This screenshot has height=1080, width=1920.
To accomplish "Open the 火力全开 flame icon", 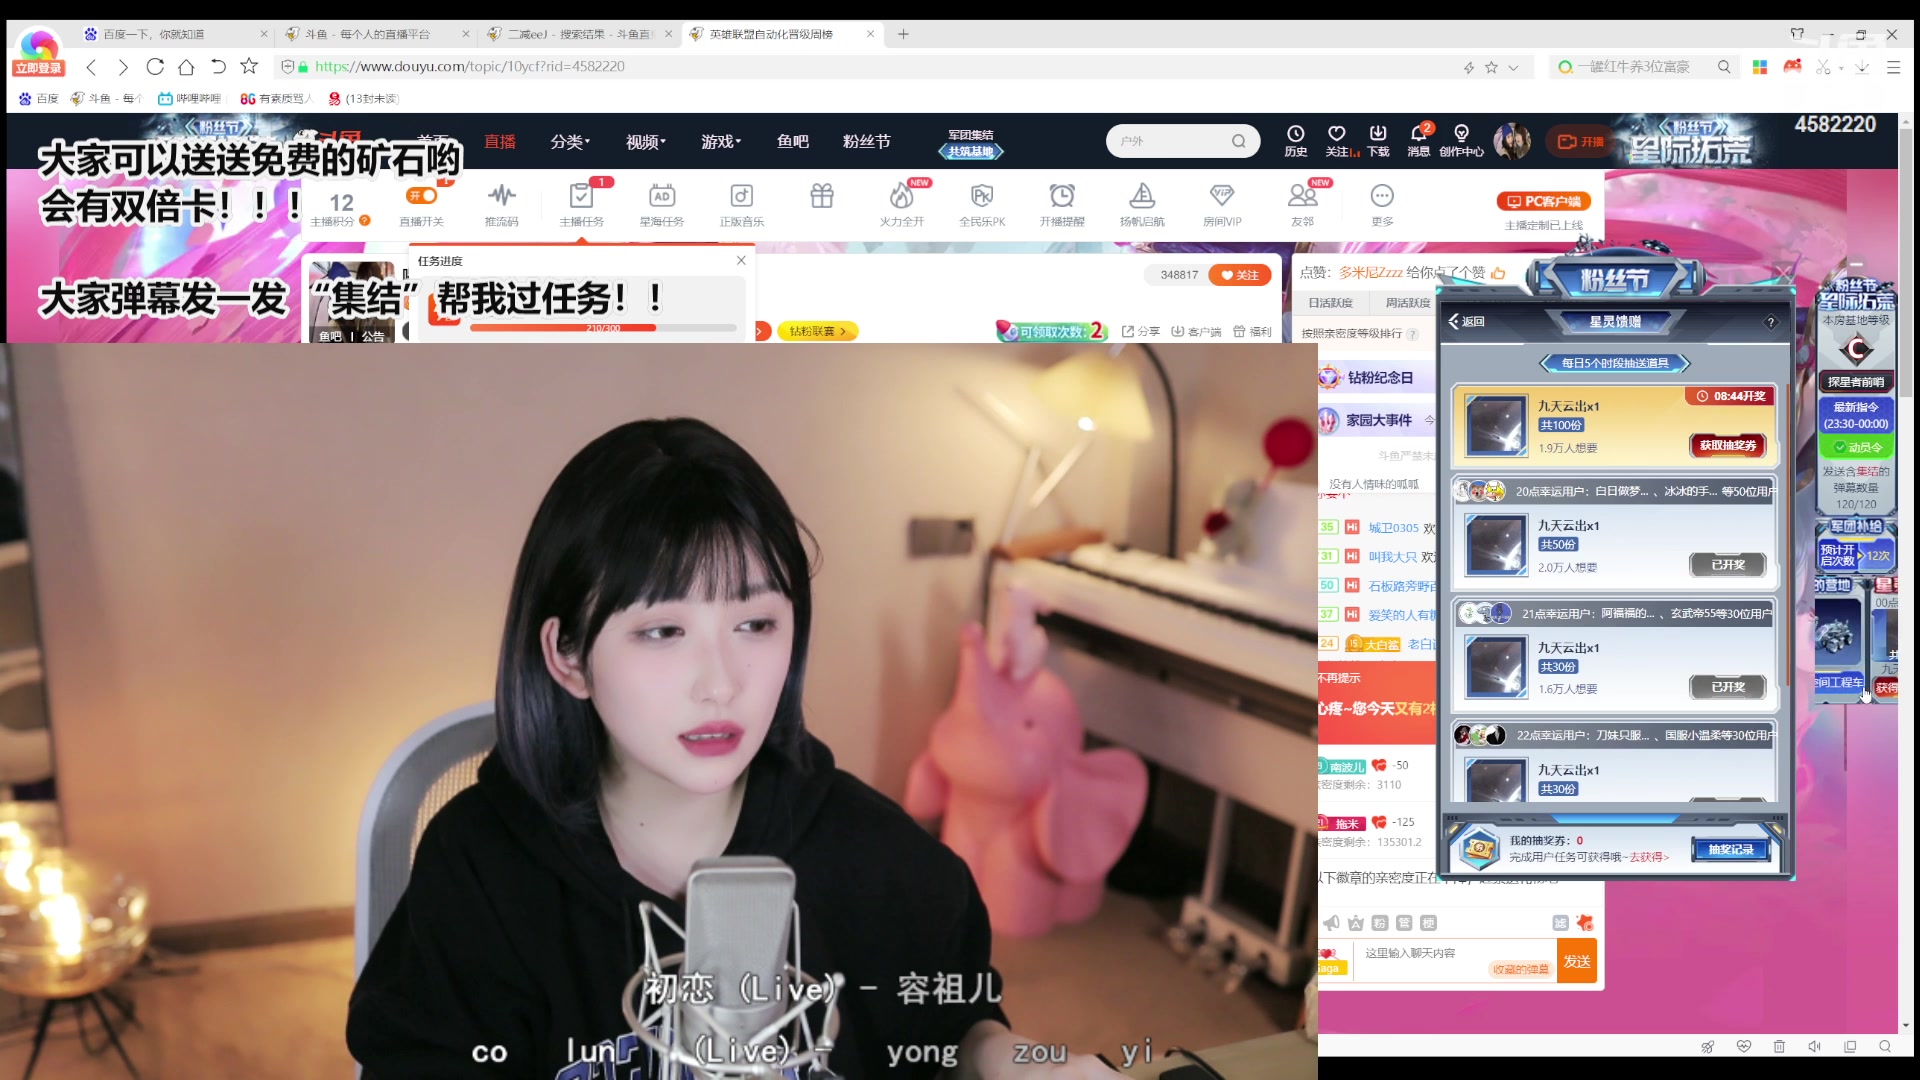I will (x=901, y=196).
